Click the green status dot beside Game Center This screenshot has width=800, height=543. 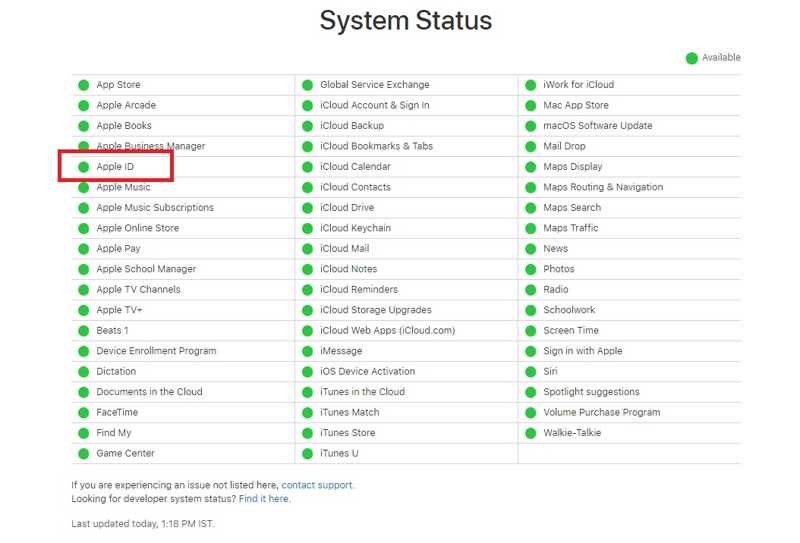pos(84,453)
